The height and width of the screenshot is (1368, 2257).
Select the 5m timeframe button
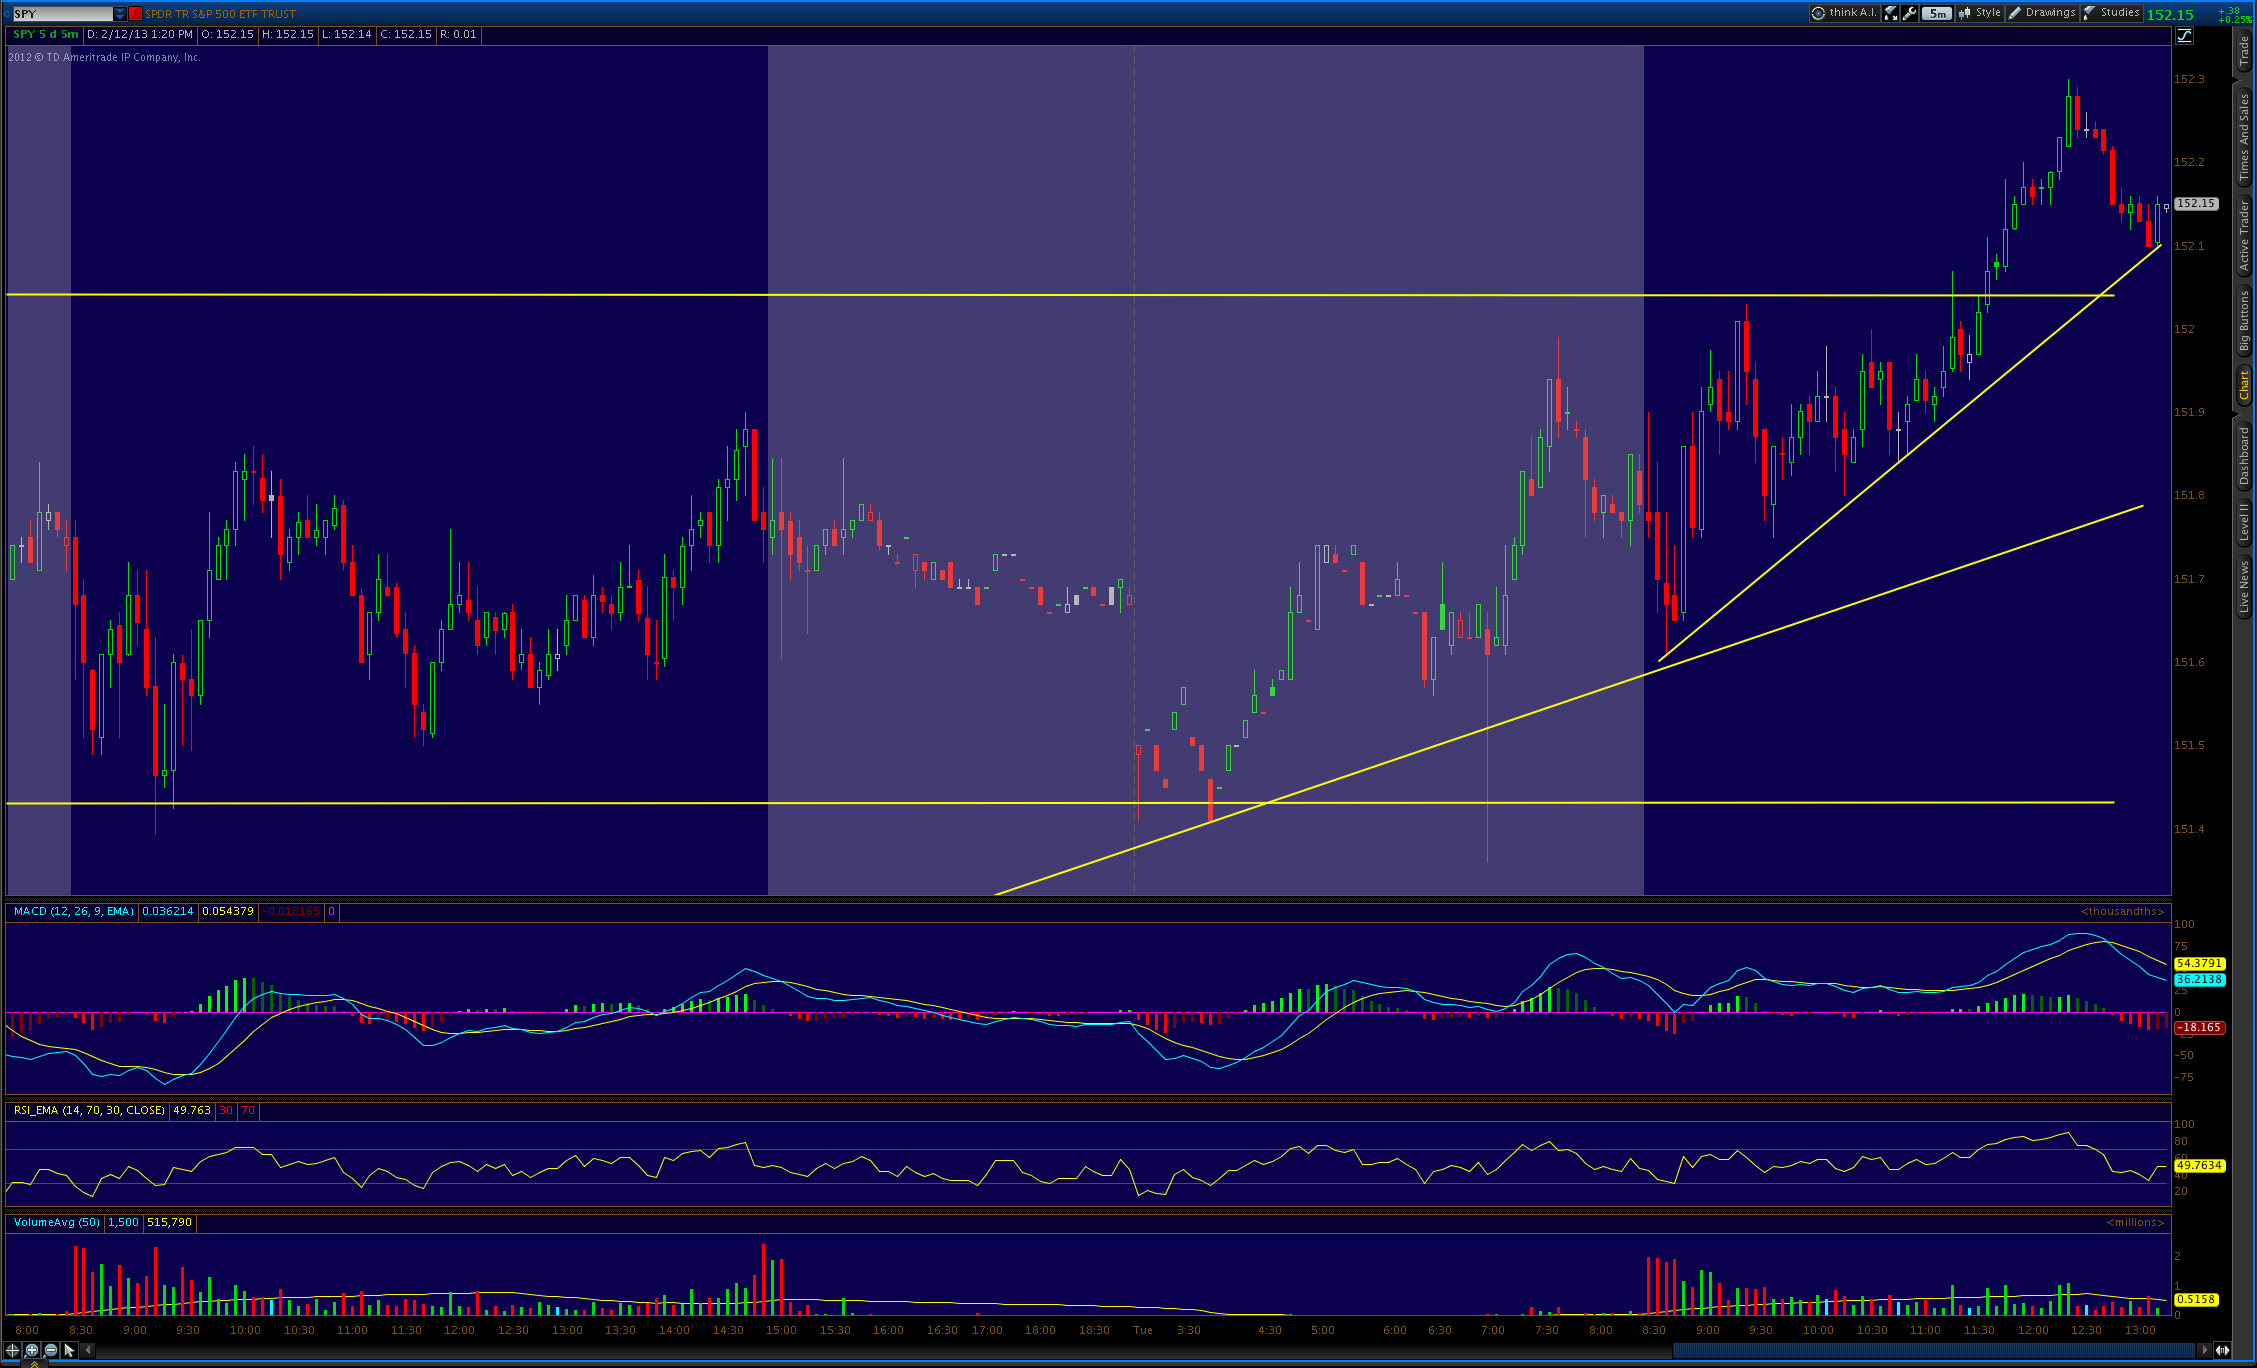[1937, 13]
